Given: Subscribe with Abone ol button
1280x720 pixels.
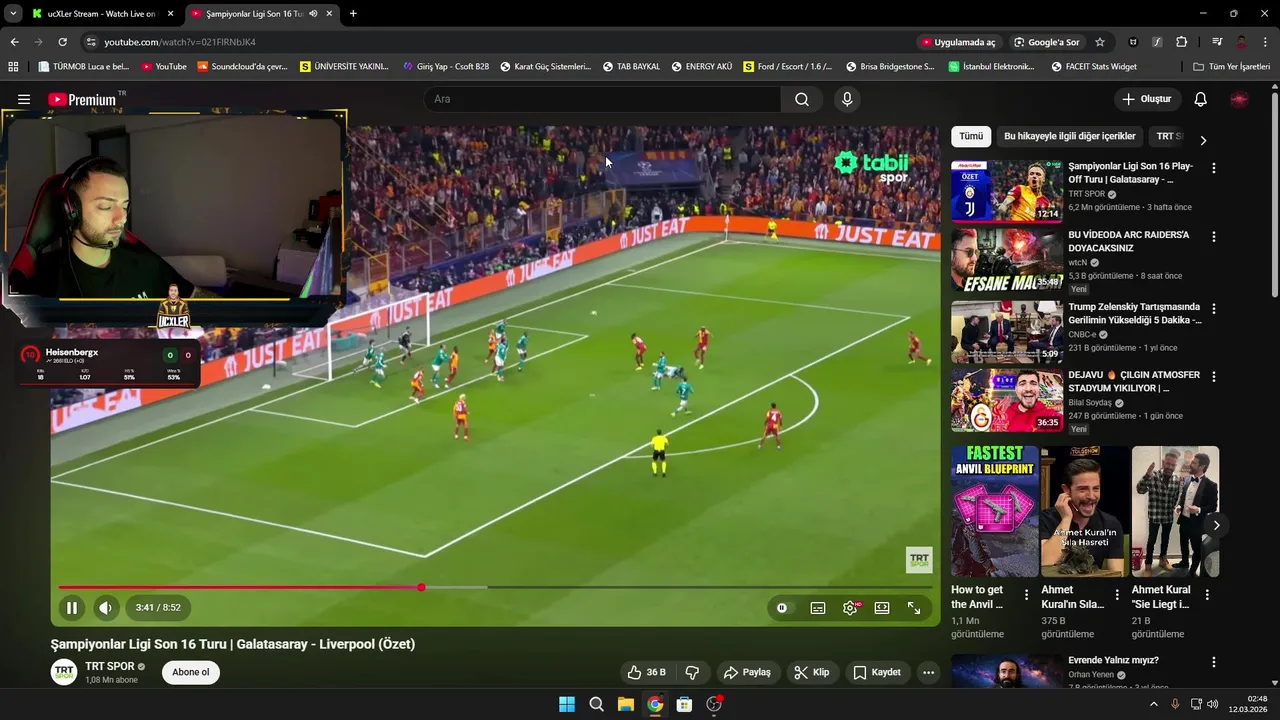Looking at the screenshot, I should coord(191,672).
